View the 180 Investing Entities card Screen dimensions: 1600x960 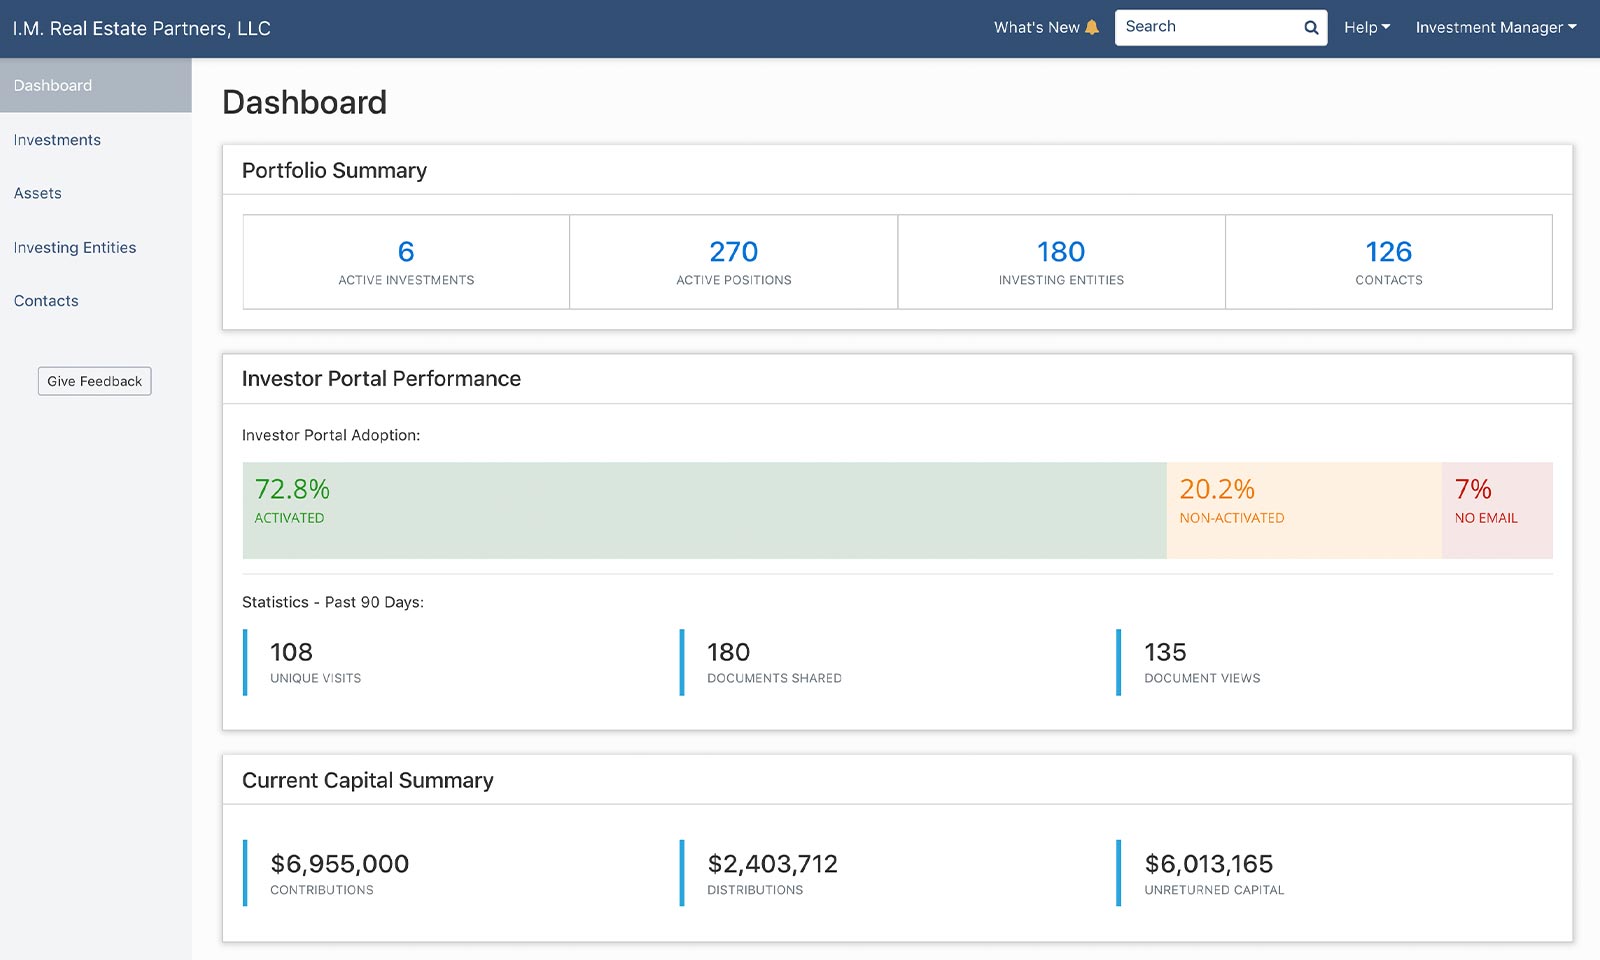(1061, 262)
